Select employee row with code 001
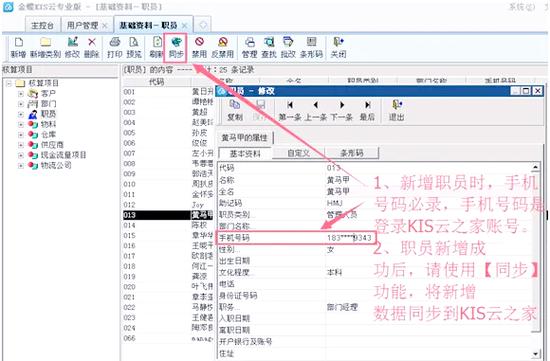This screenshot has height=361, width=550. (x=168, y=92)
